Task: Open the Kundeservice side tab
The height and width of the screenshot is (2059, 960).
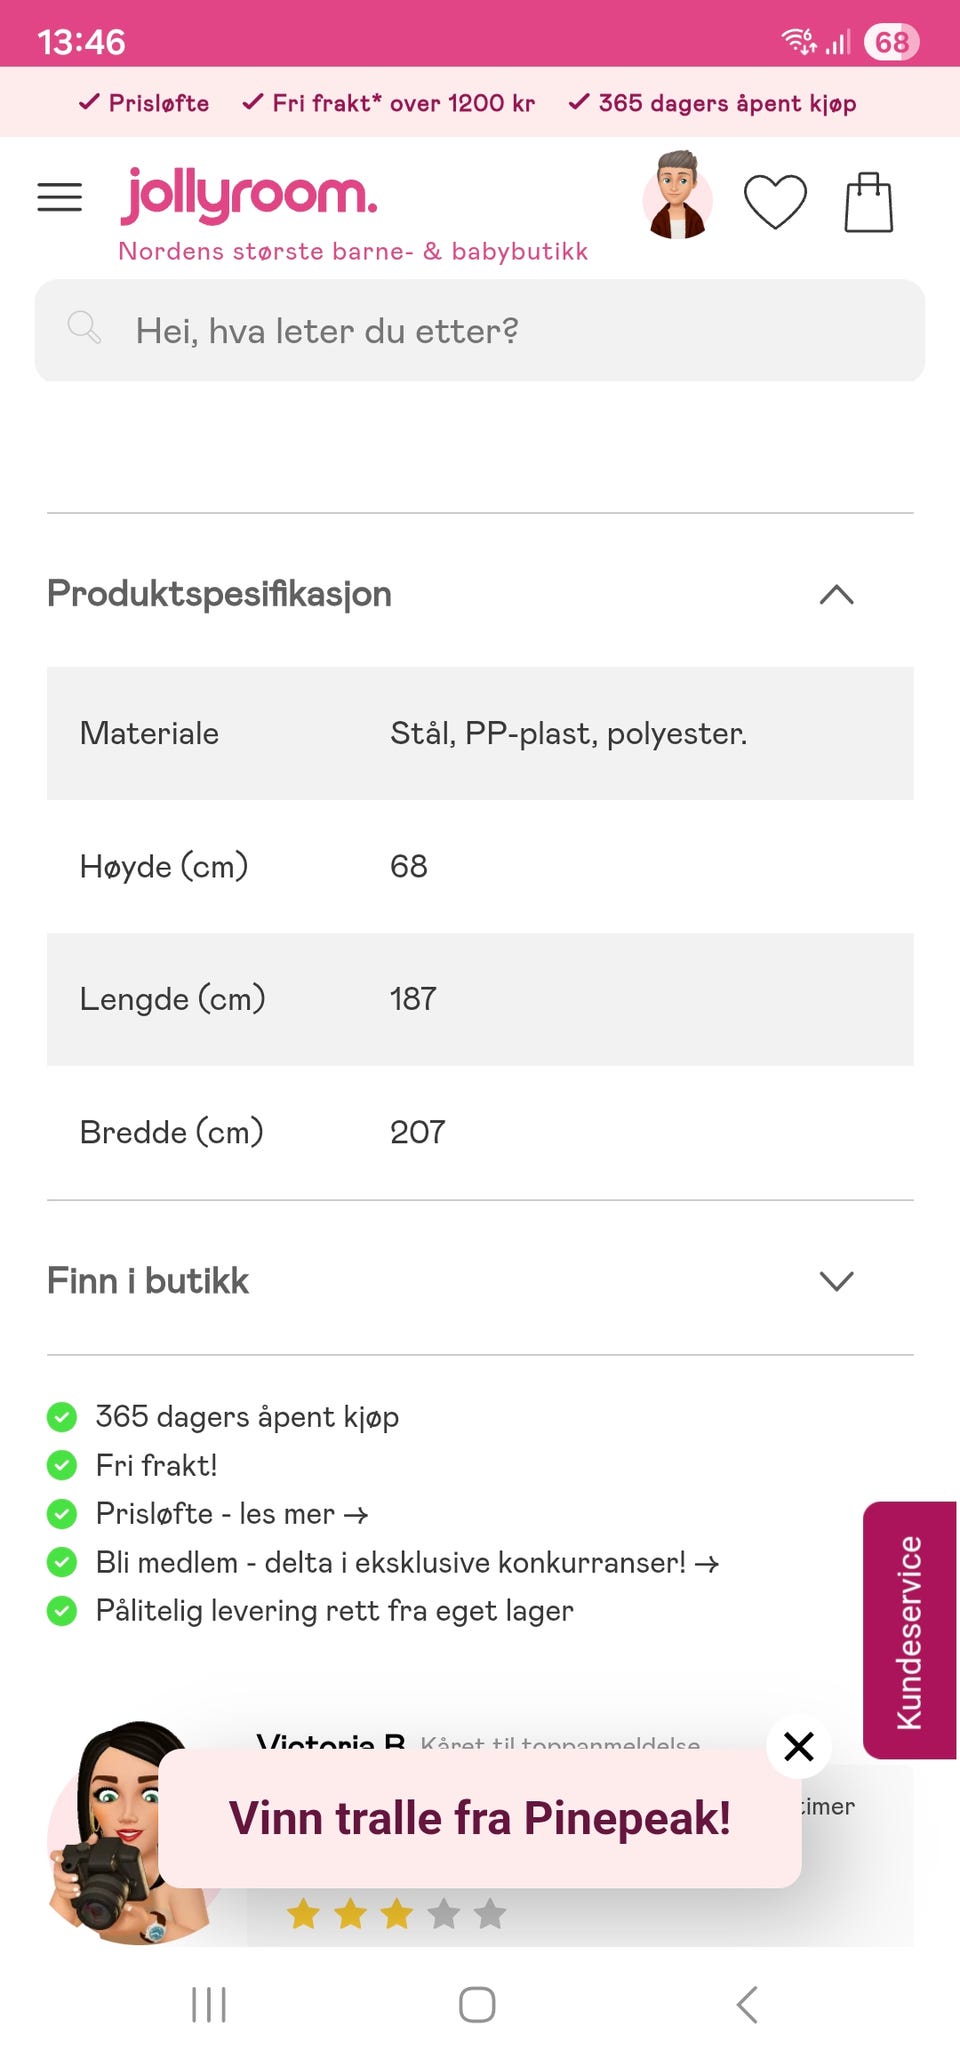Action: pos(909,1630)
